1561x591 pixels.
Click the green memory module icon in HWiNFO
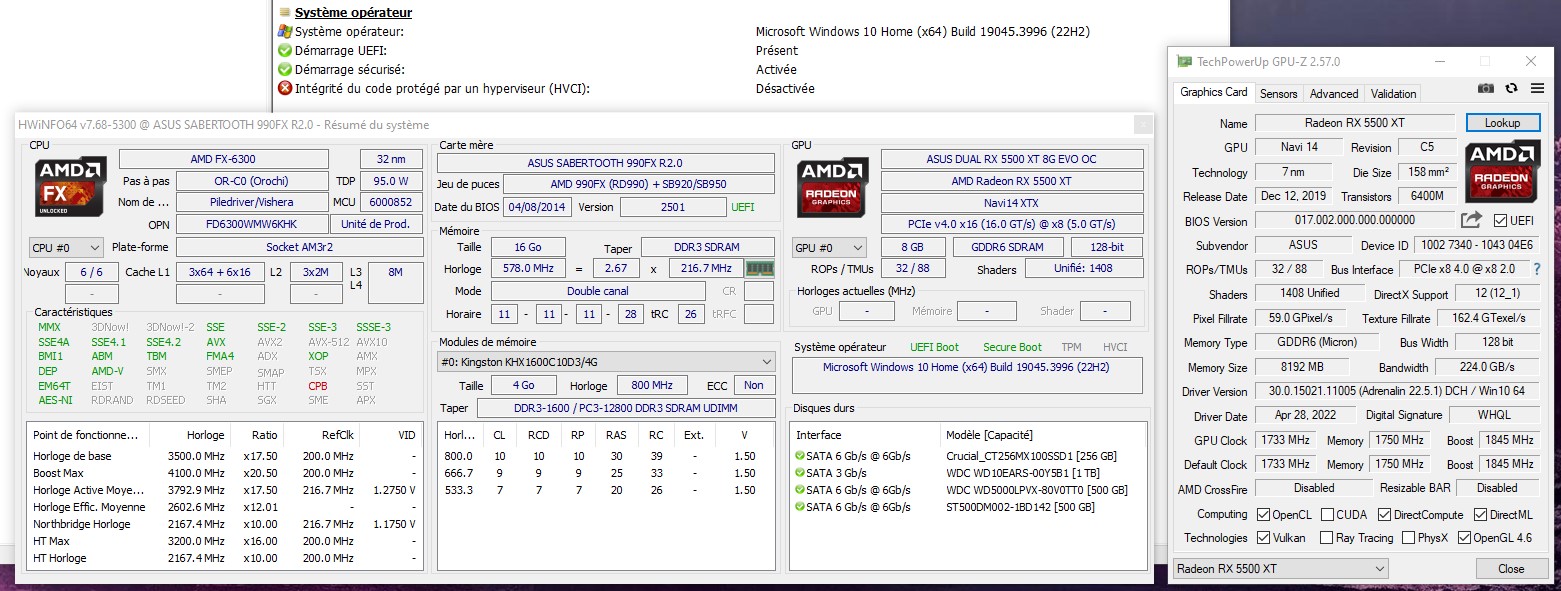760,268
